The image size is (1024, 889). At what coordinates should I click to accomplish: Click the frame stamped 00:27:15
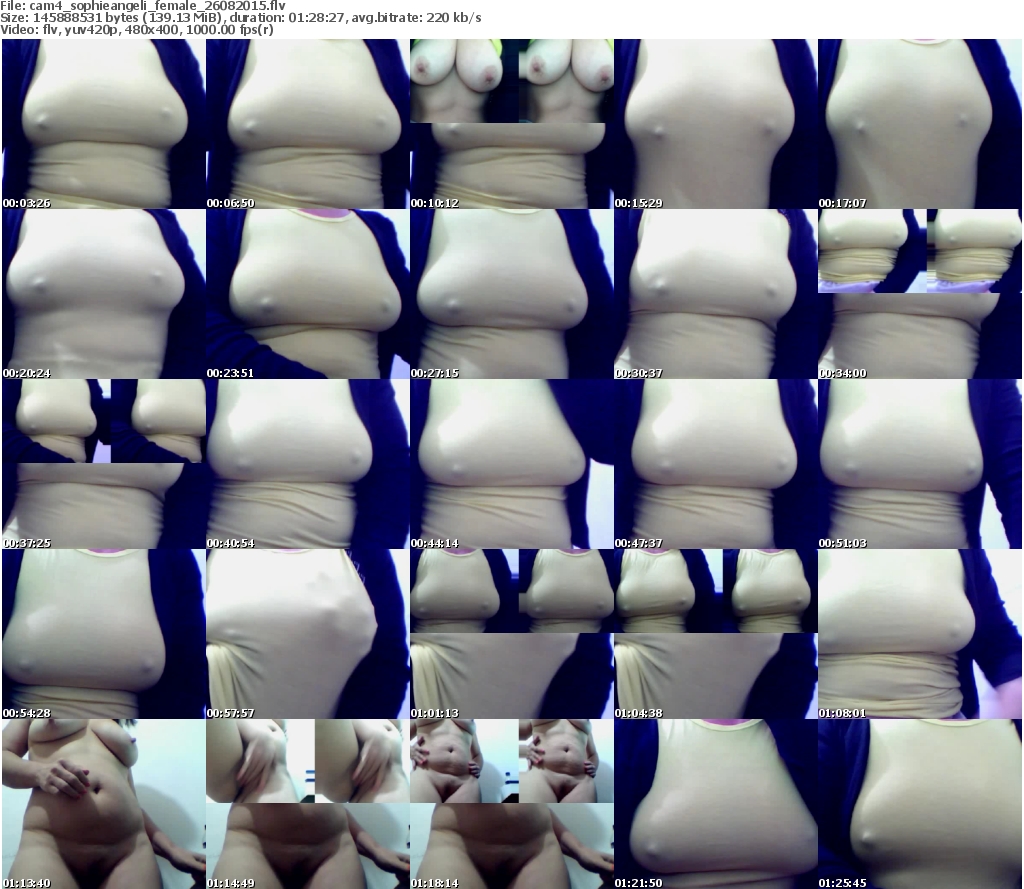[x=512, y=294]
